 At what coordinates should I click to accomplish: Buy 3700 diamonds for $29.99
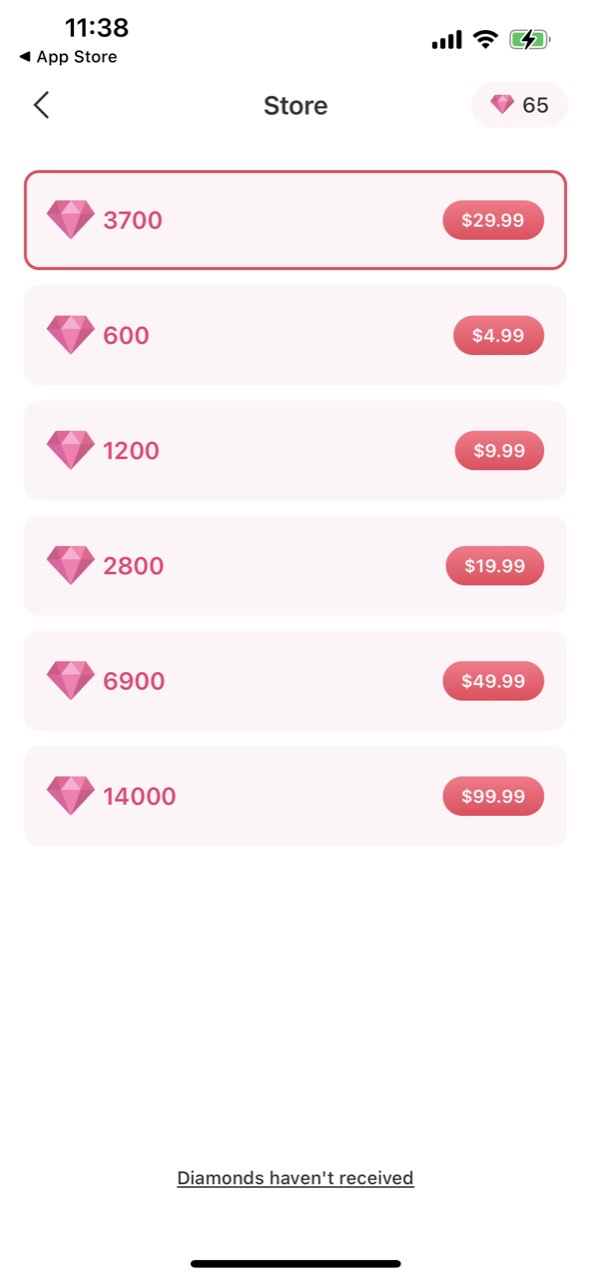pos(493,220)
